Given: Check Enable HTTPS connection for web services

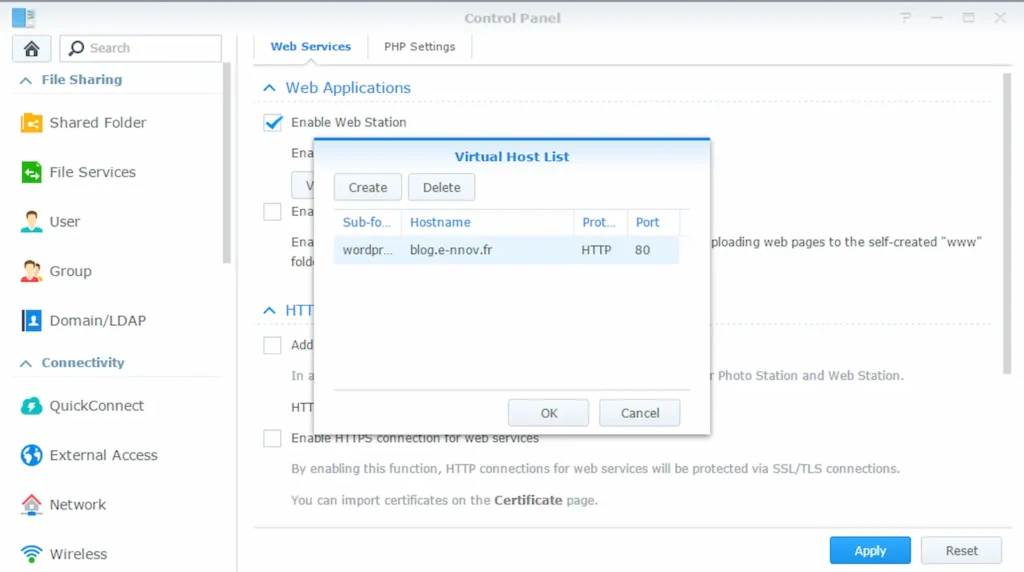Looking at the screenshot, I should pyautogui.click(x=272, y=438).
